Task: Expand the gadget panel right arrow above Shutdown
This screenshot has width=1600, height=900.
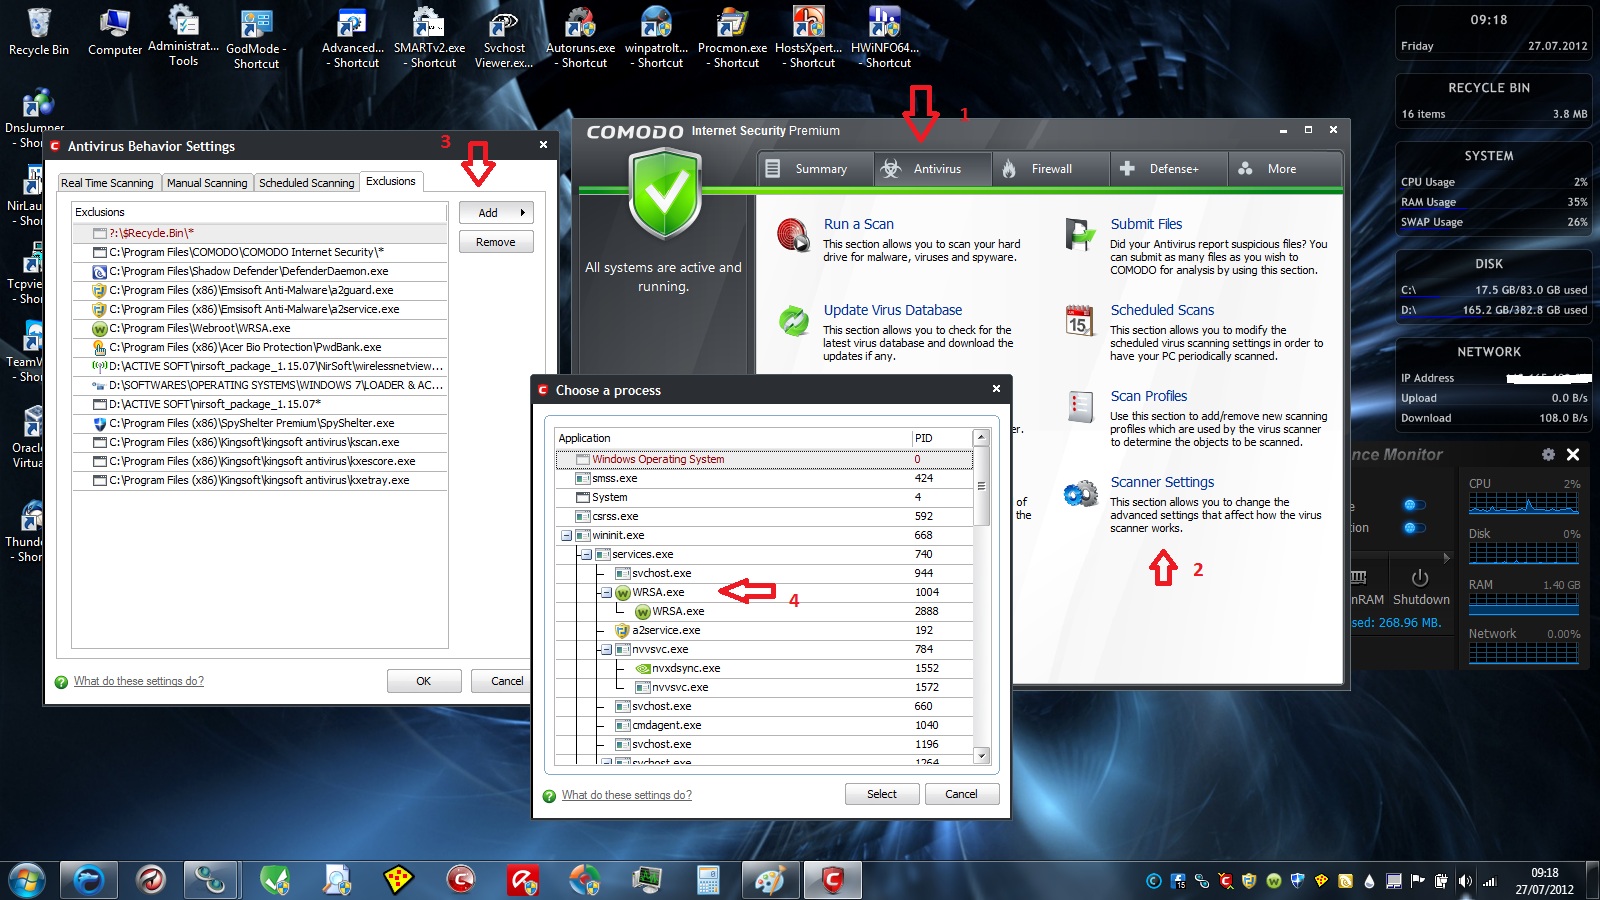Action: [1446, 557]
